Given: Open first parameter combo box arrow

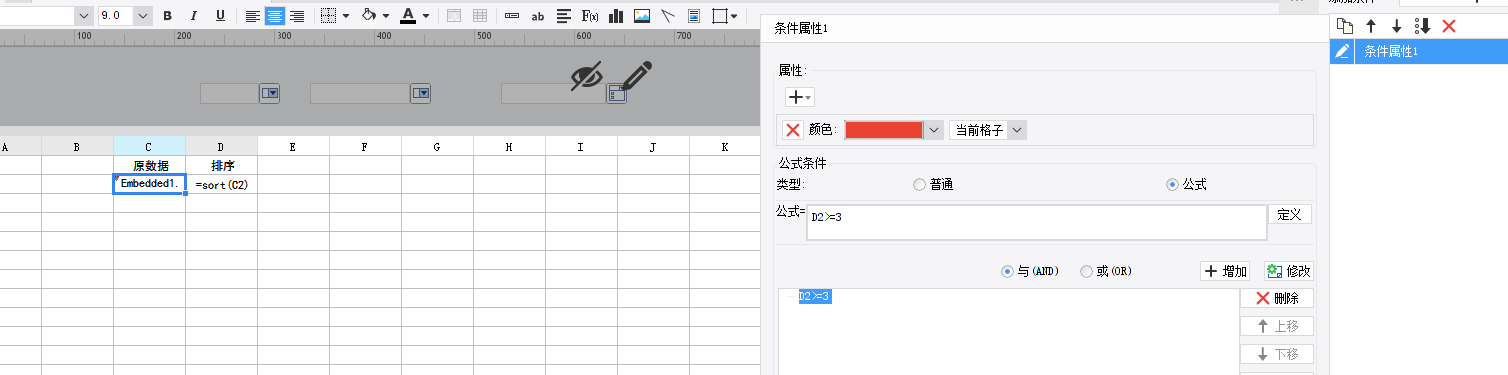Looking at the screenshot, I should click(x=270, y=93).
